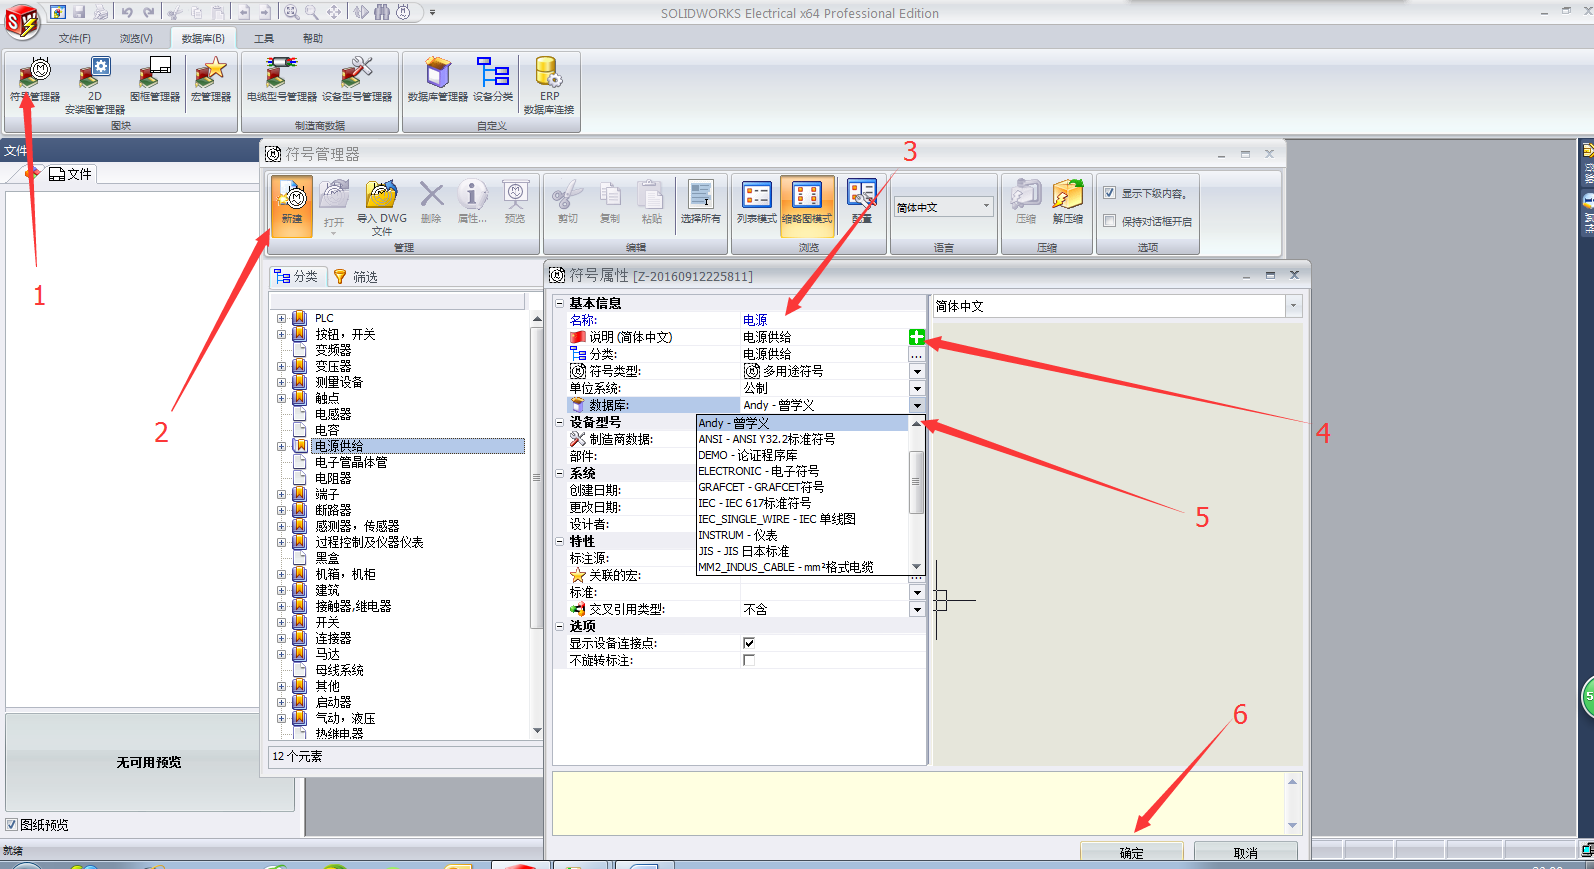Open the 宏管理器 macro manager

tap(211, 80)
